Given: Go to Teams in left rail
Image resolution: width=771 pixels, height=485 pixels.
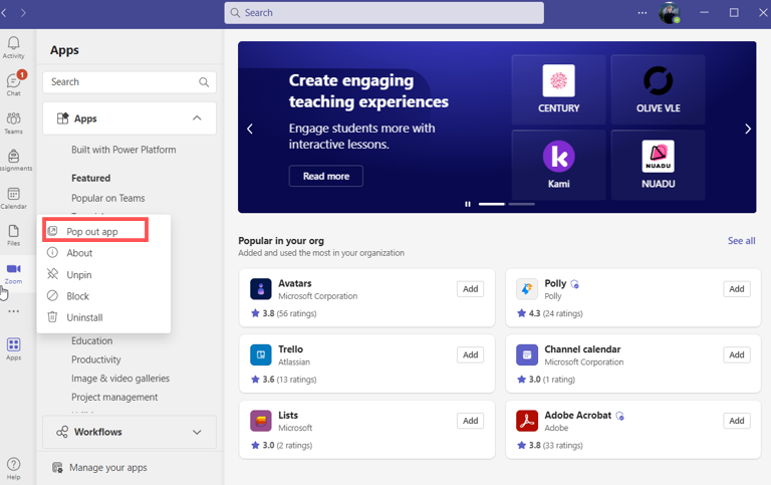Looking at the screenshot, I should click(13, 123).
